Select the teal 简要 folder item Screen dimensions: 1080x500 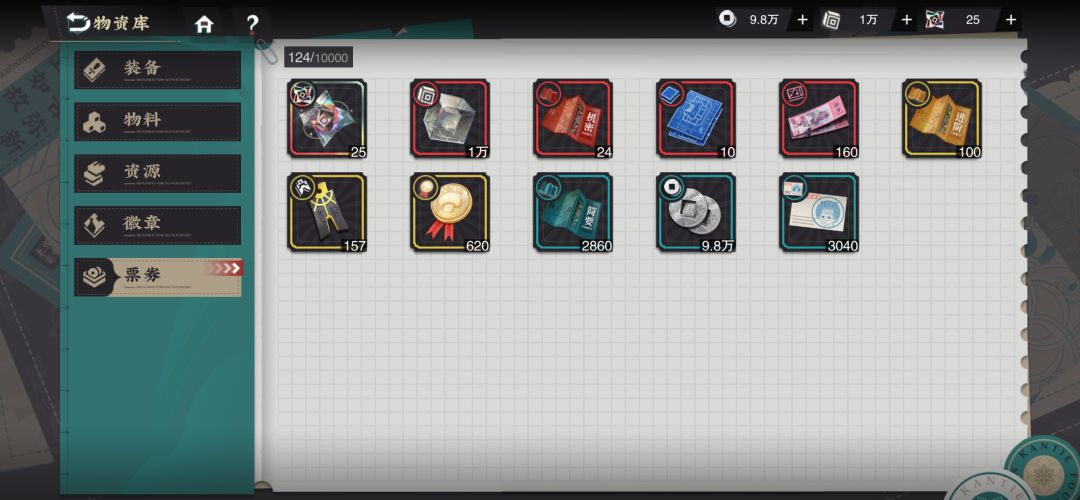[573, 212]
